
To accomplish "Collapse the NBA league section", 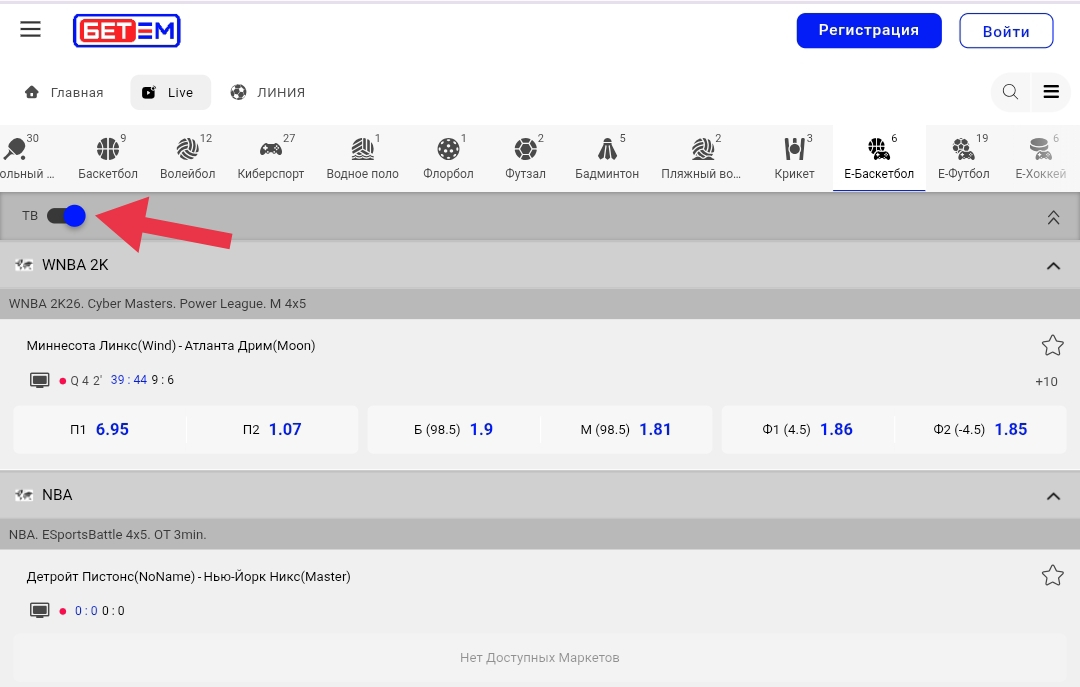I will (1052, 496).
